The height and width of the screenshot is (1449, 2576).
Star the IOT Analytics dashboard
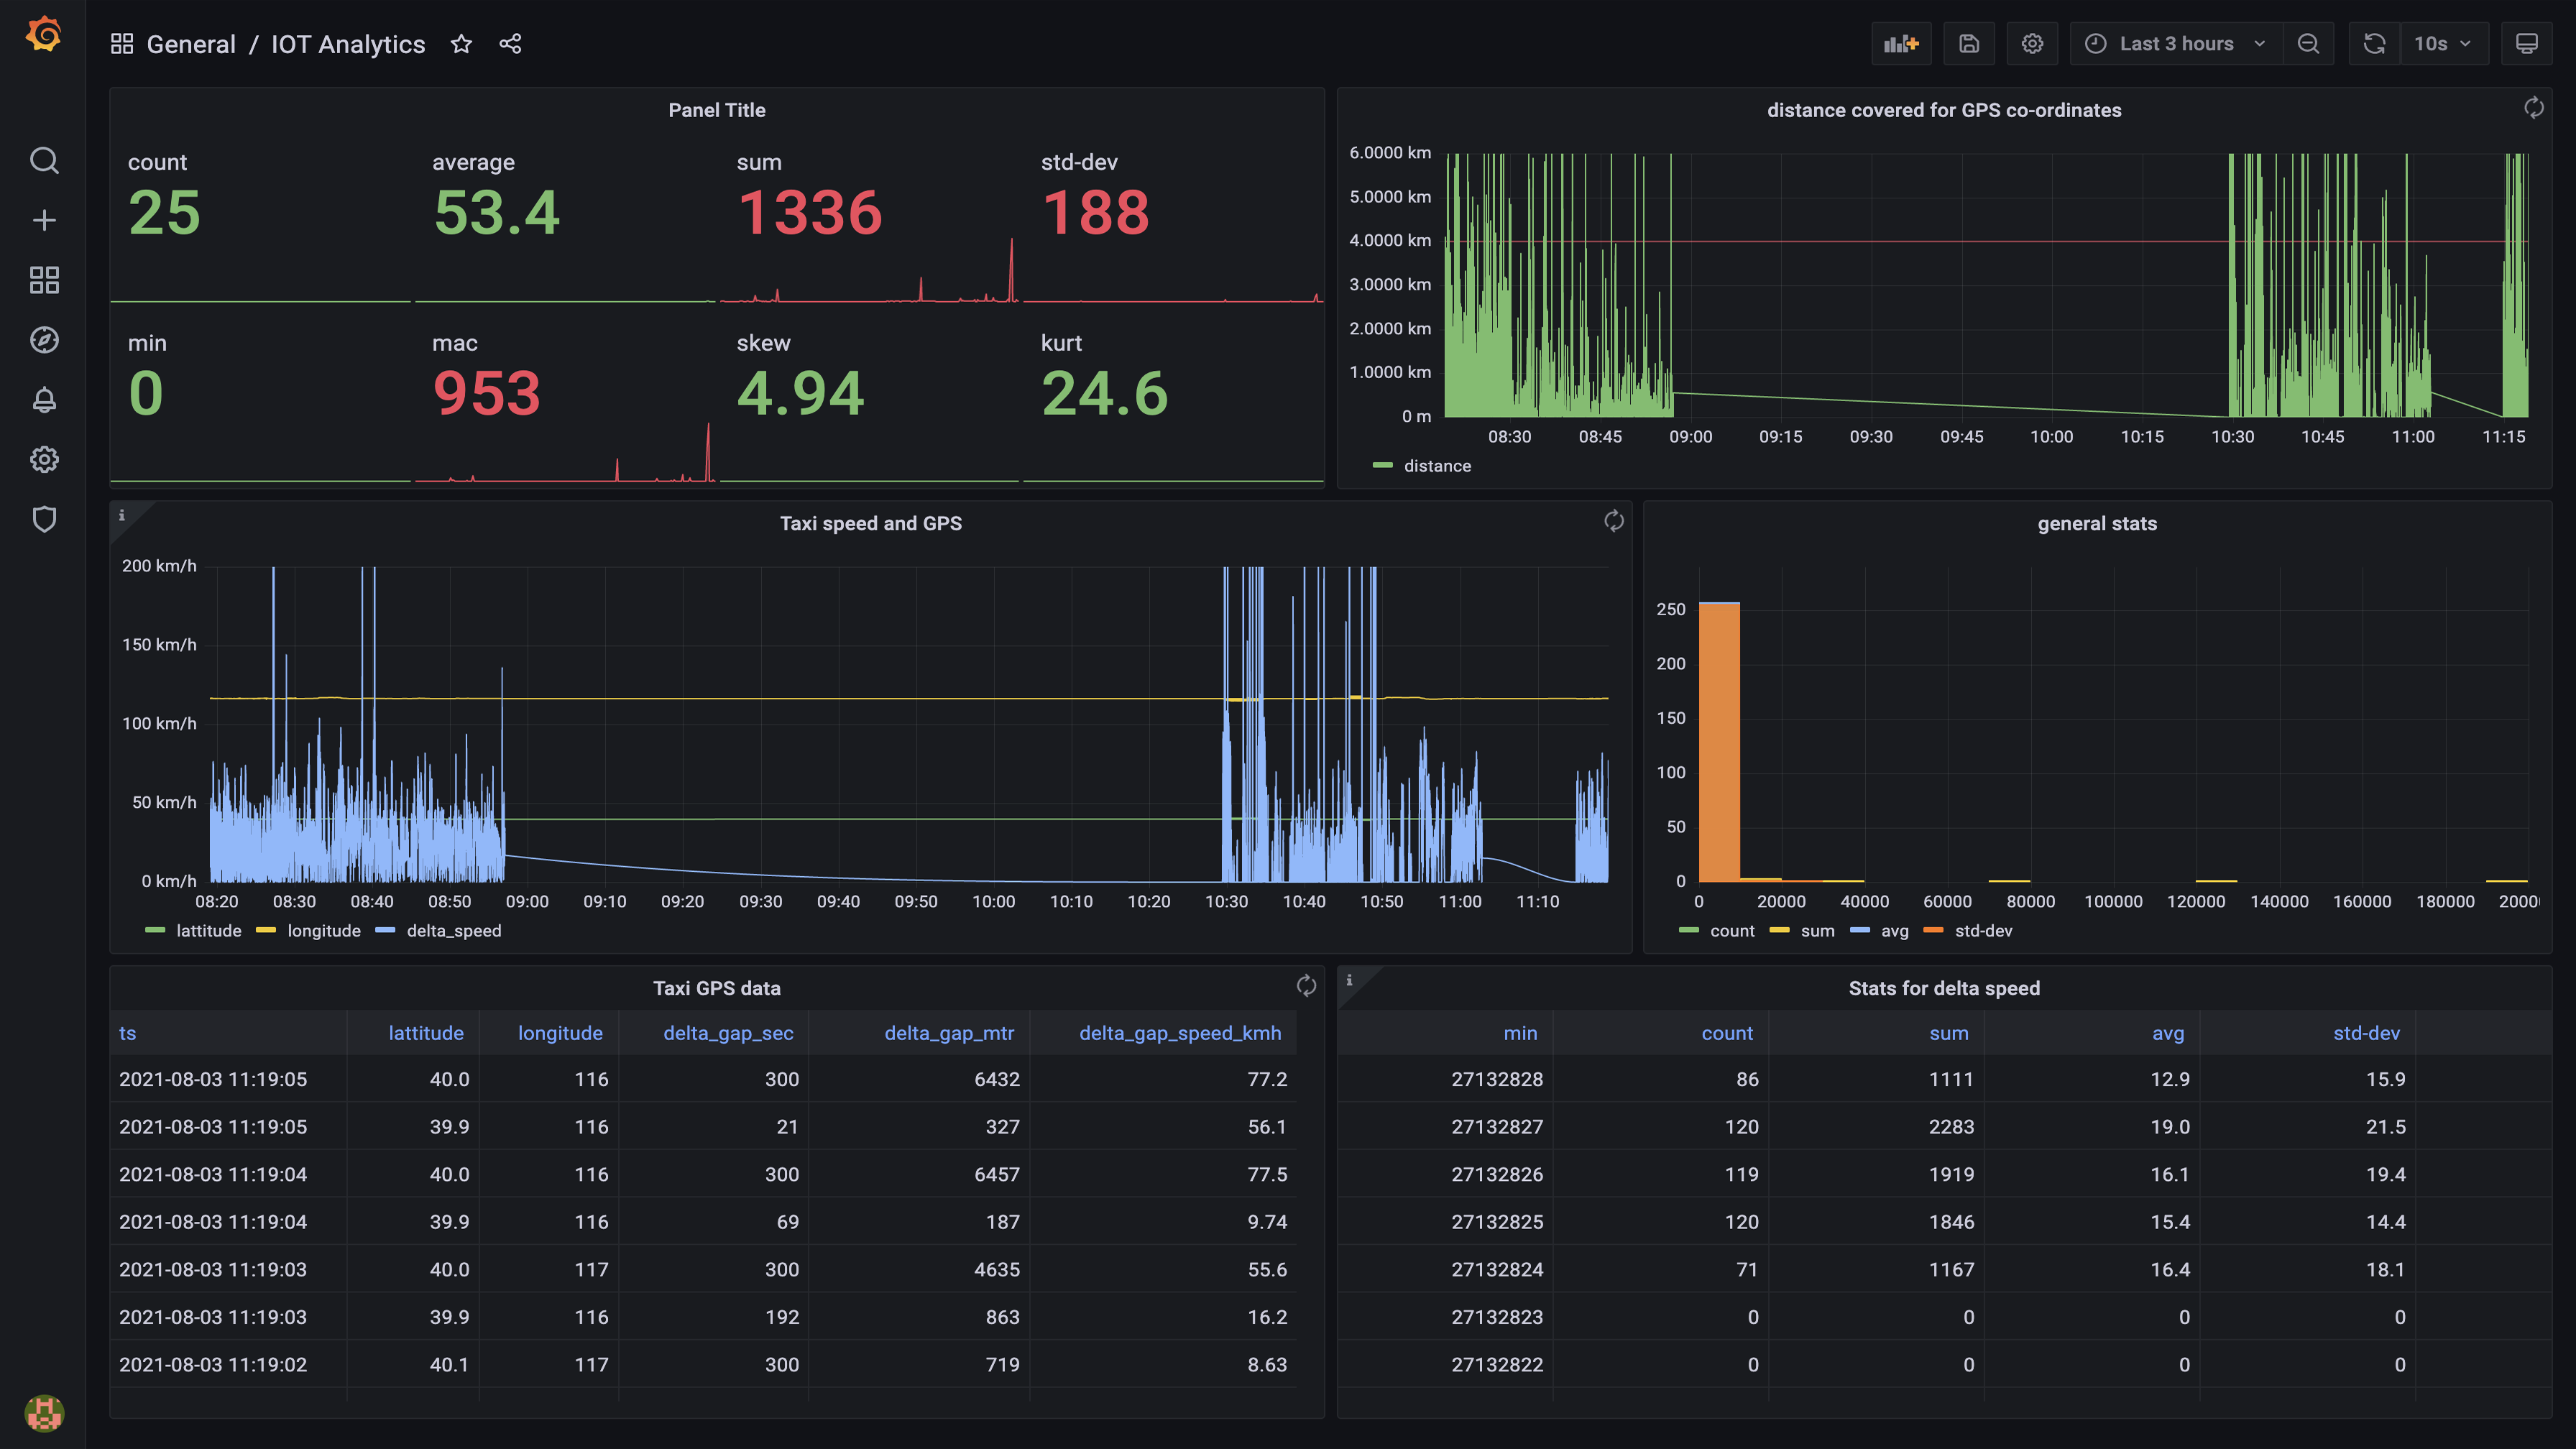pos(461,44)
